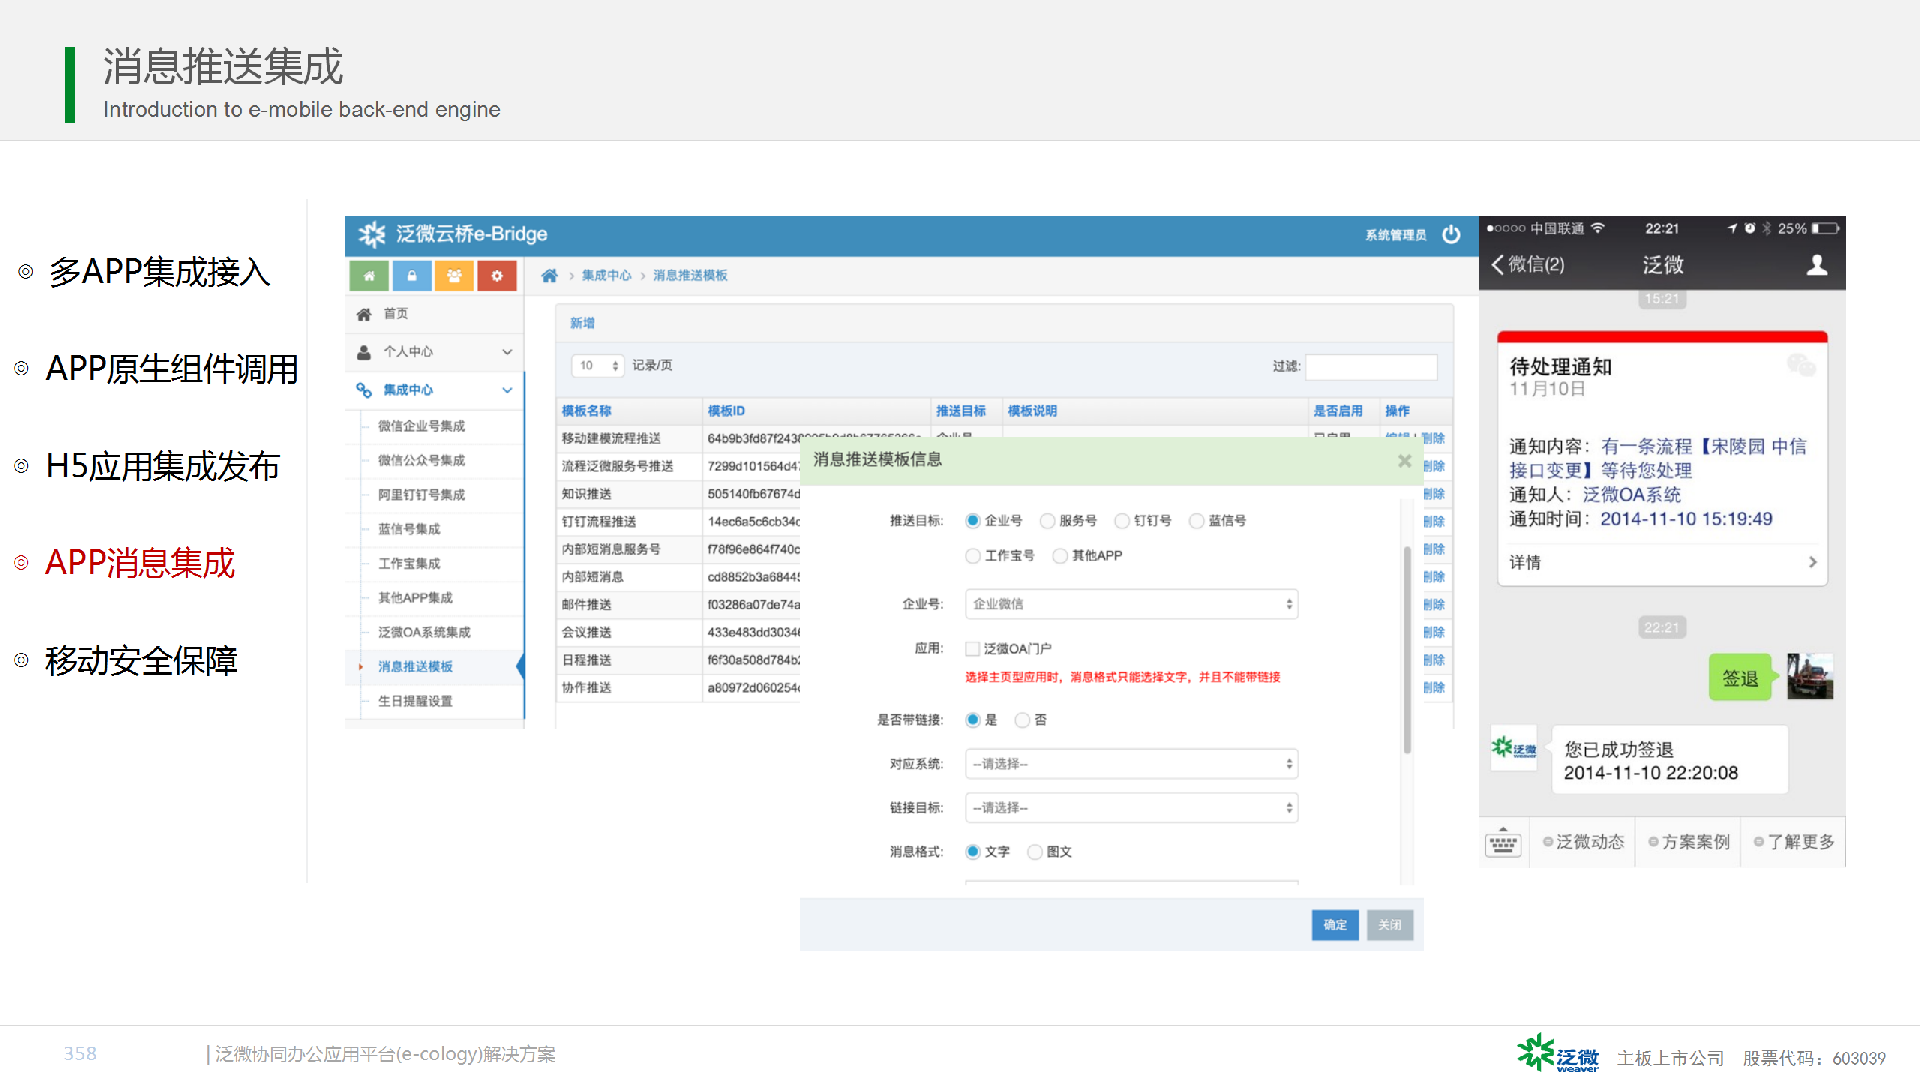This screenshot has width=1920, height=1080.
Task: Tap the 了解更多 bottom menu
Action: click(1794, 842)
